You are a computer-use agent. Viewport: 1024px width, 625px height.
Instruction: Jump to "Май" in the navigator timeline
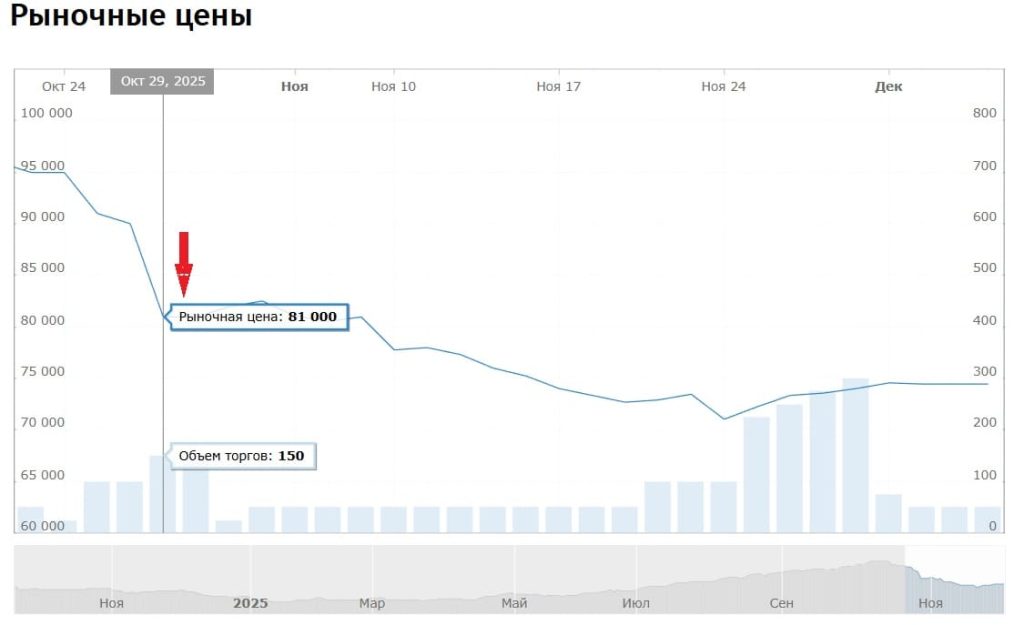point(514,603)
